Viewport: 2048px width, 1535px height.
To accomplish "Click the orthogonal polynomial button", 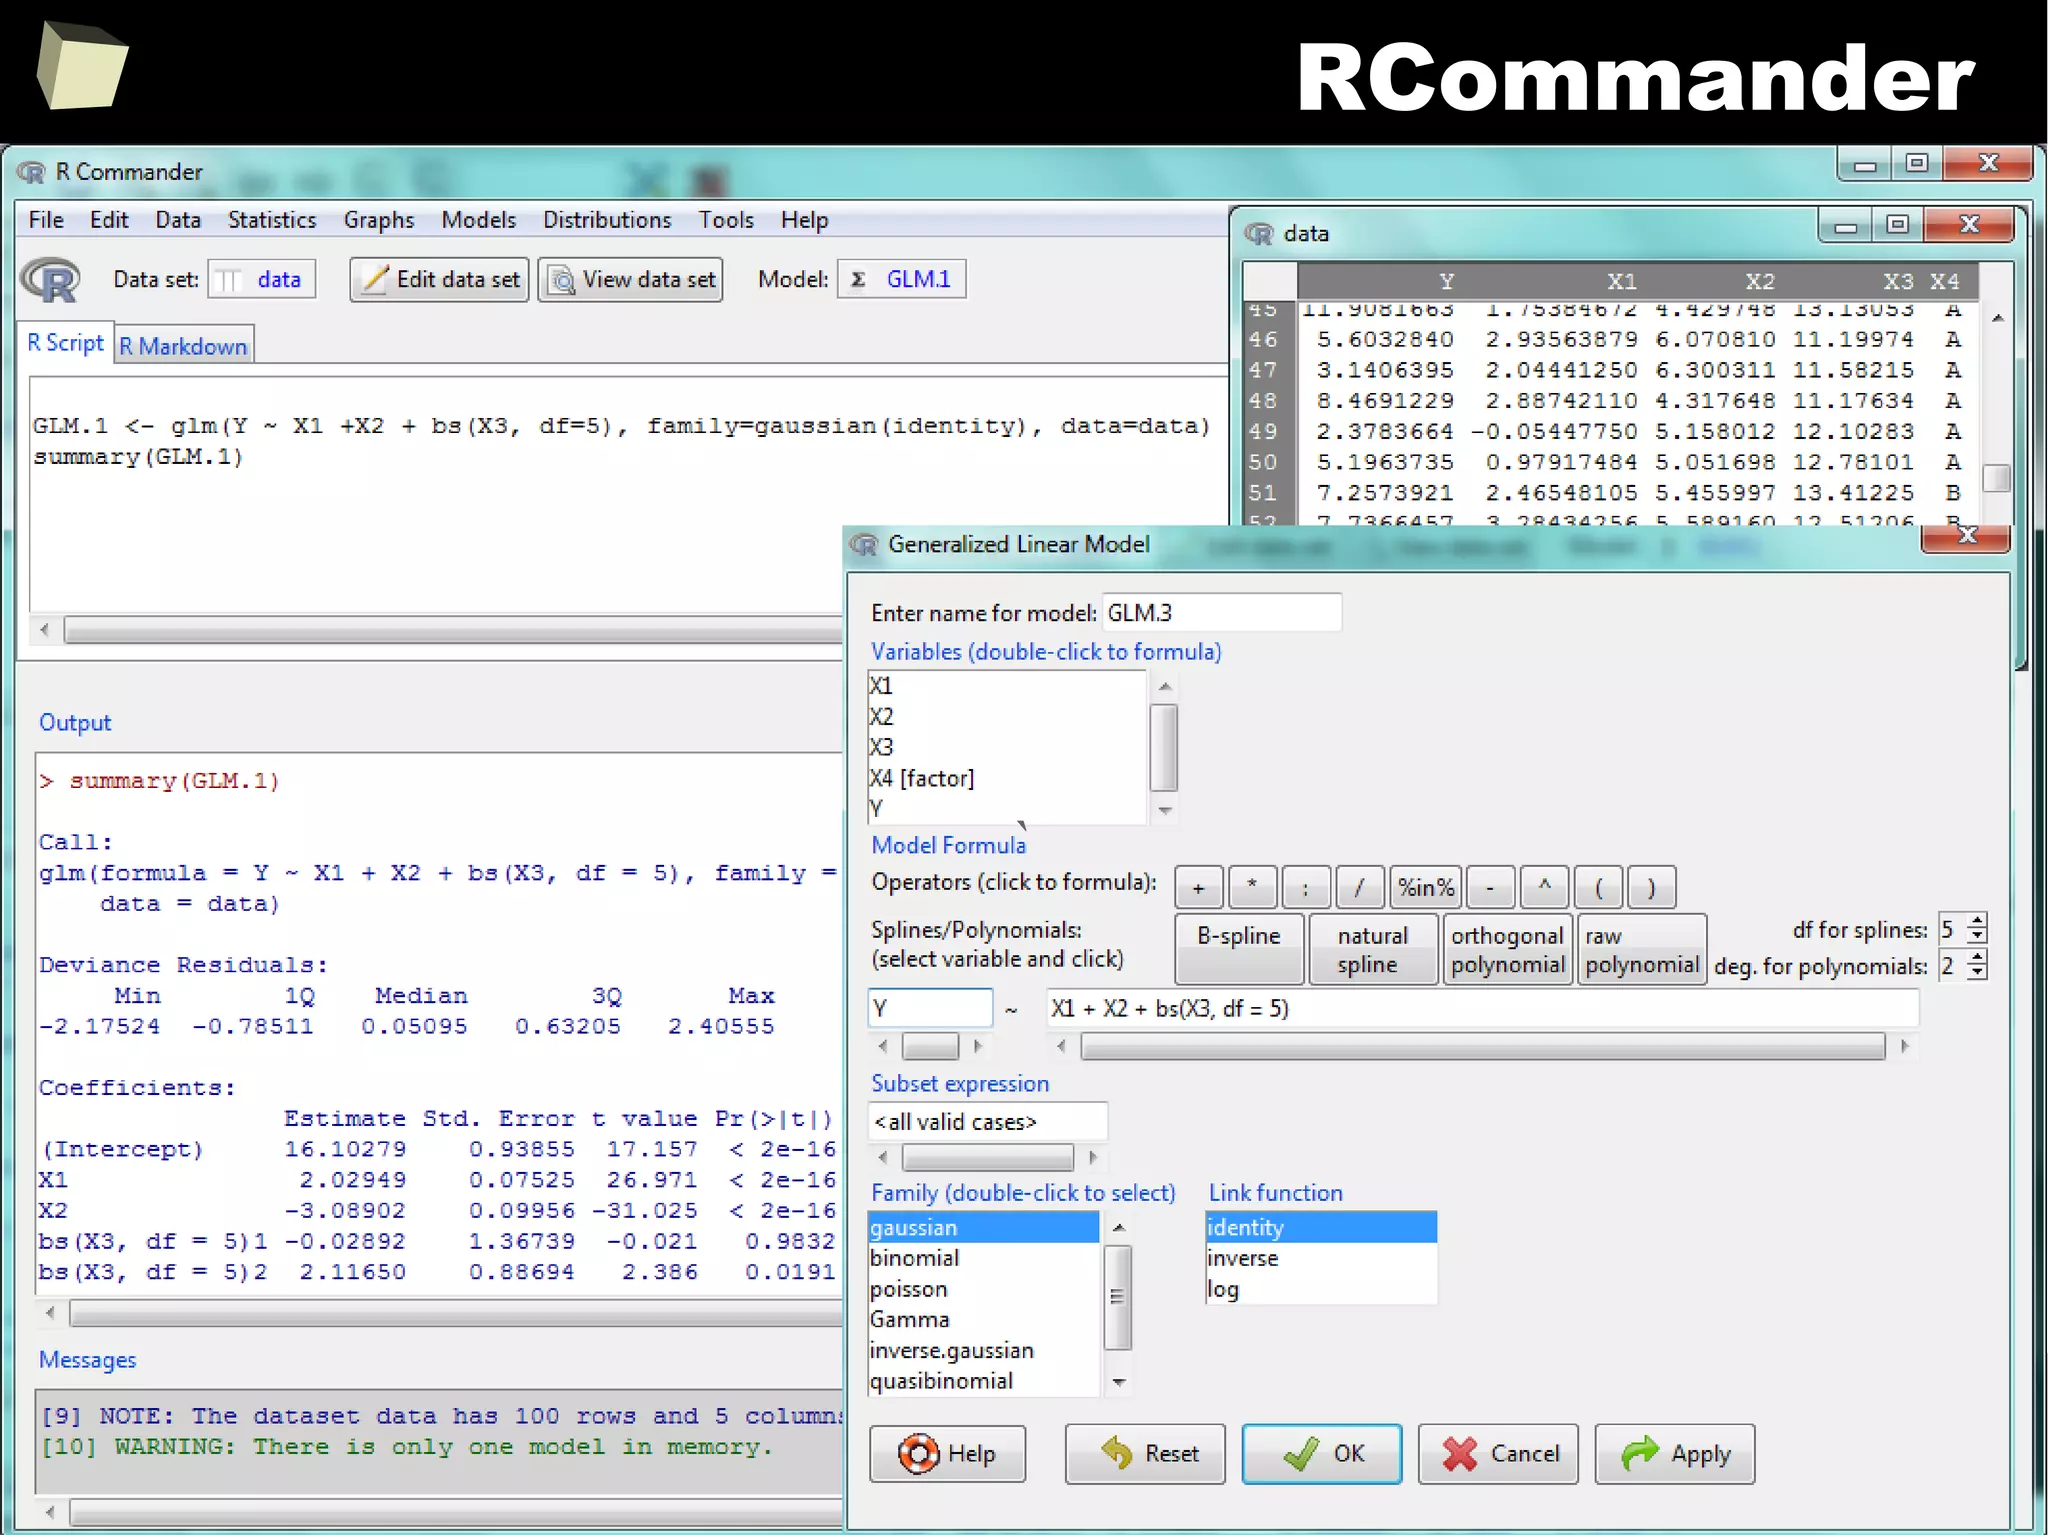I will tap(1507, 949).
